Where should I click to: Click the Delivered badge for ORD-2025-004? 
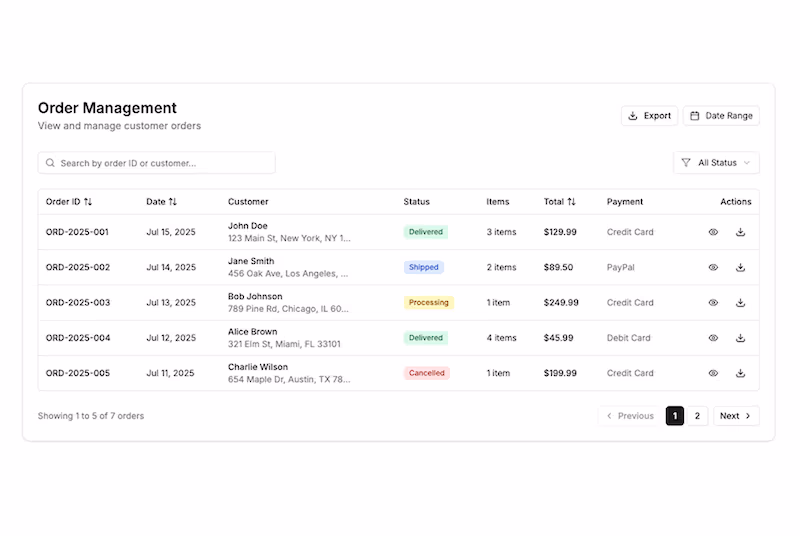[x=426, y=338]
